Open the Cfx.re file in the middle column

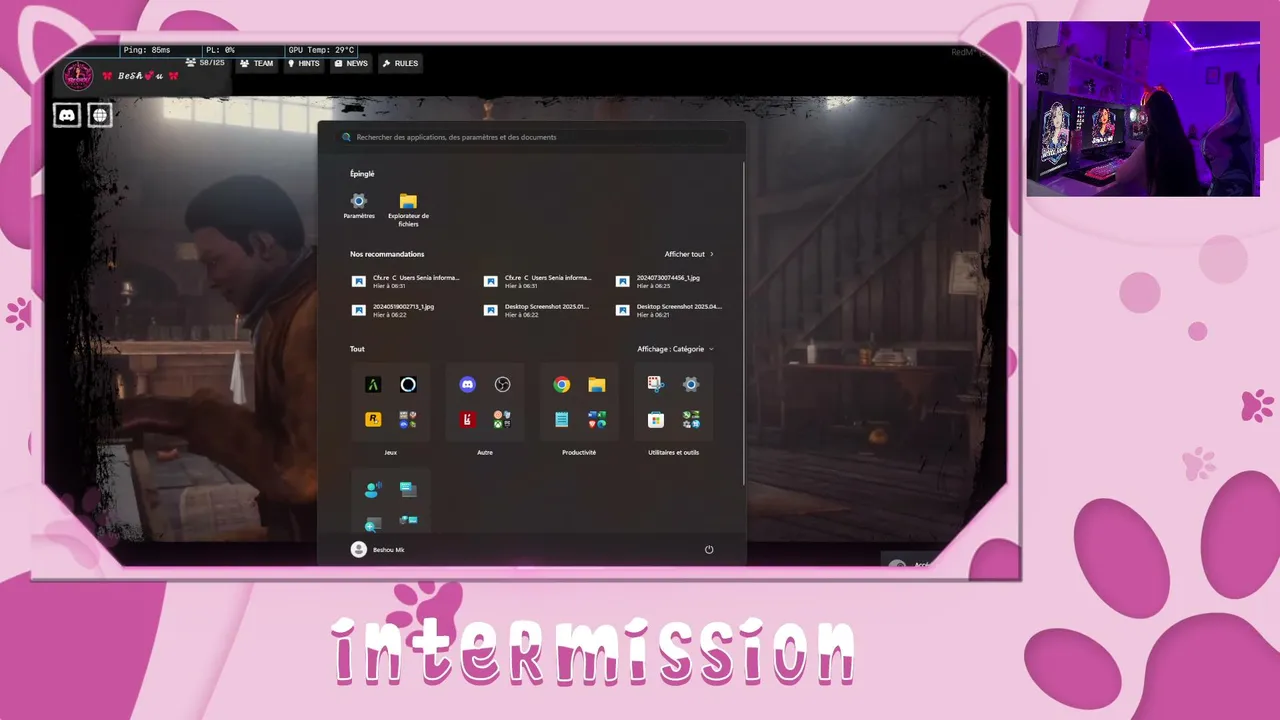(539, 282)
